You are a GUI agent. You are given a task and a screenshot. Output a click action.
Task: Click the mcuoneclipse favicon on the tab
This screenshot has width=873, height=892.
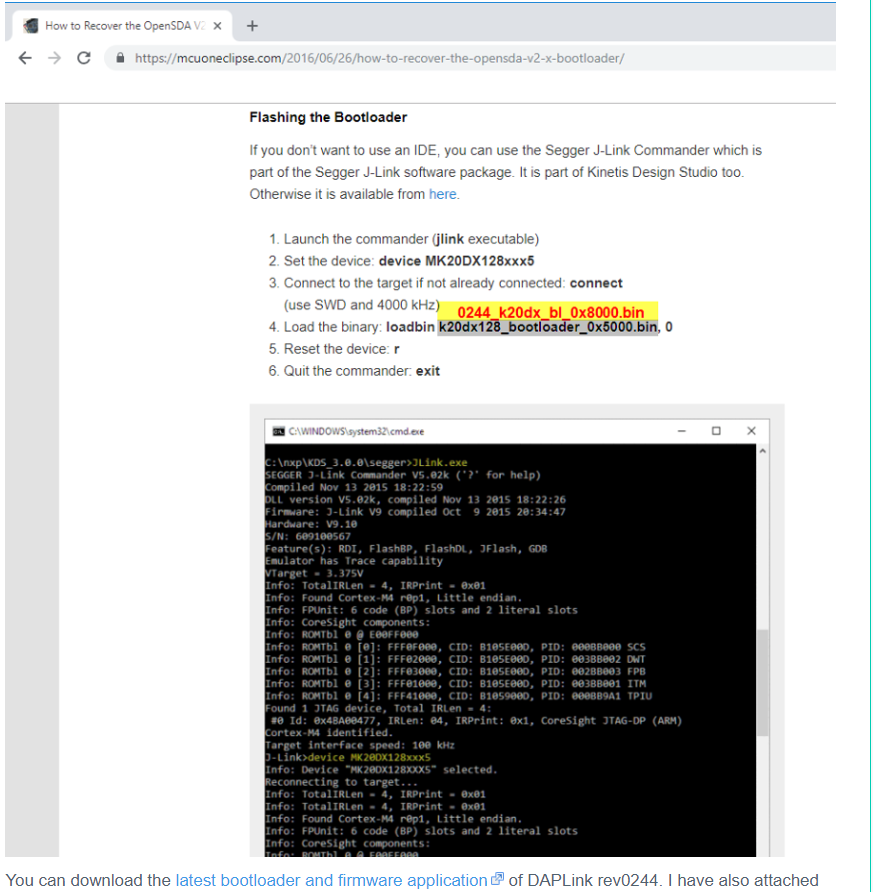tap(31, 26)
